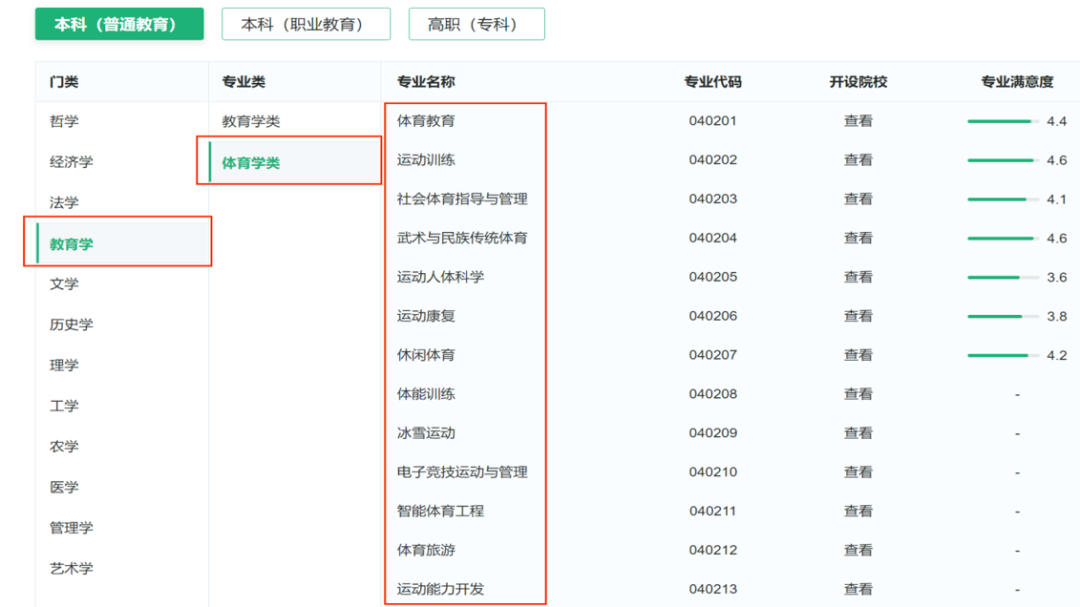Select 工学 from the category list

click(x=64, y=406)
